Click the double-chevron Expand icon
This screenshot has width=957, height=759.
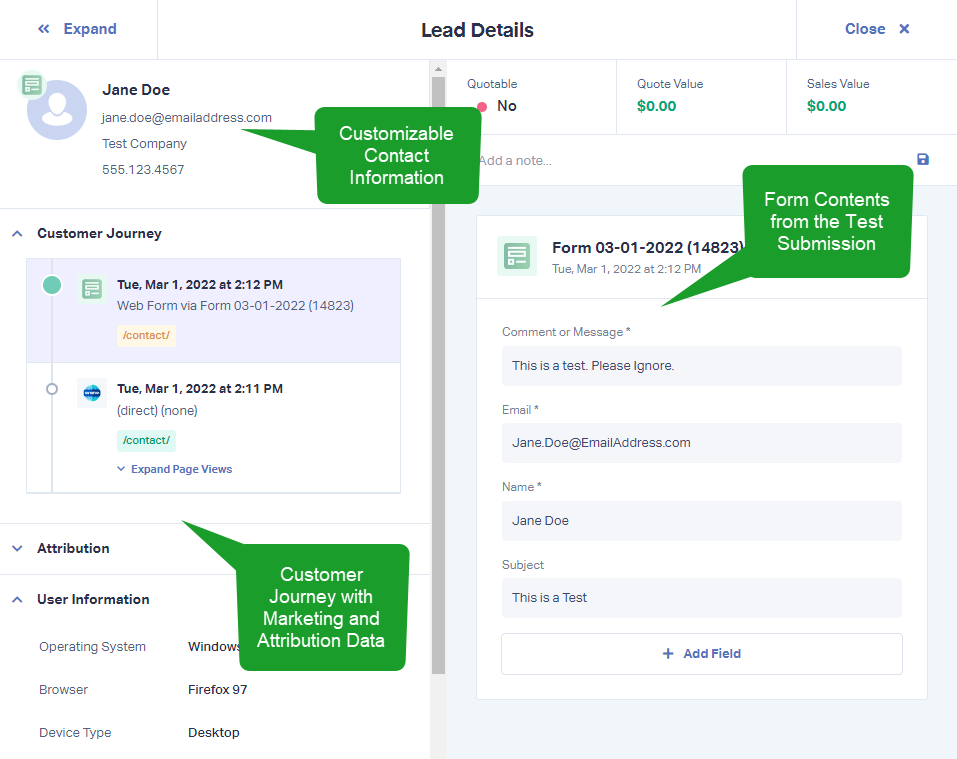click(43, 29)
